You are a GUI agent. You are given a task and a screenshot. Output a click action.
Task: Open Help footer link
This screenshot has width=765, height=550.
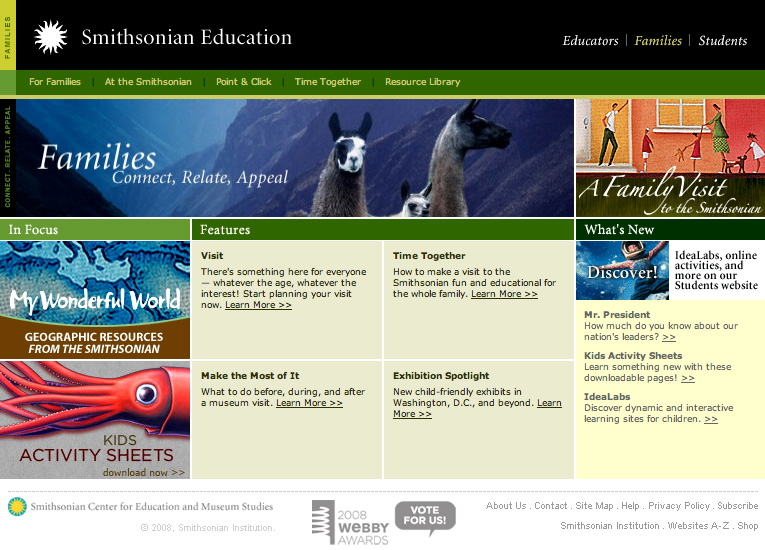630,506
